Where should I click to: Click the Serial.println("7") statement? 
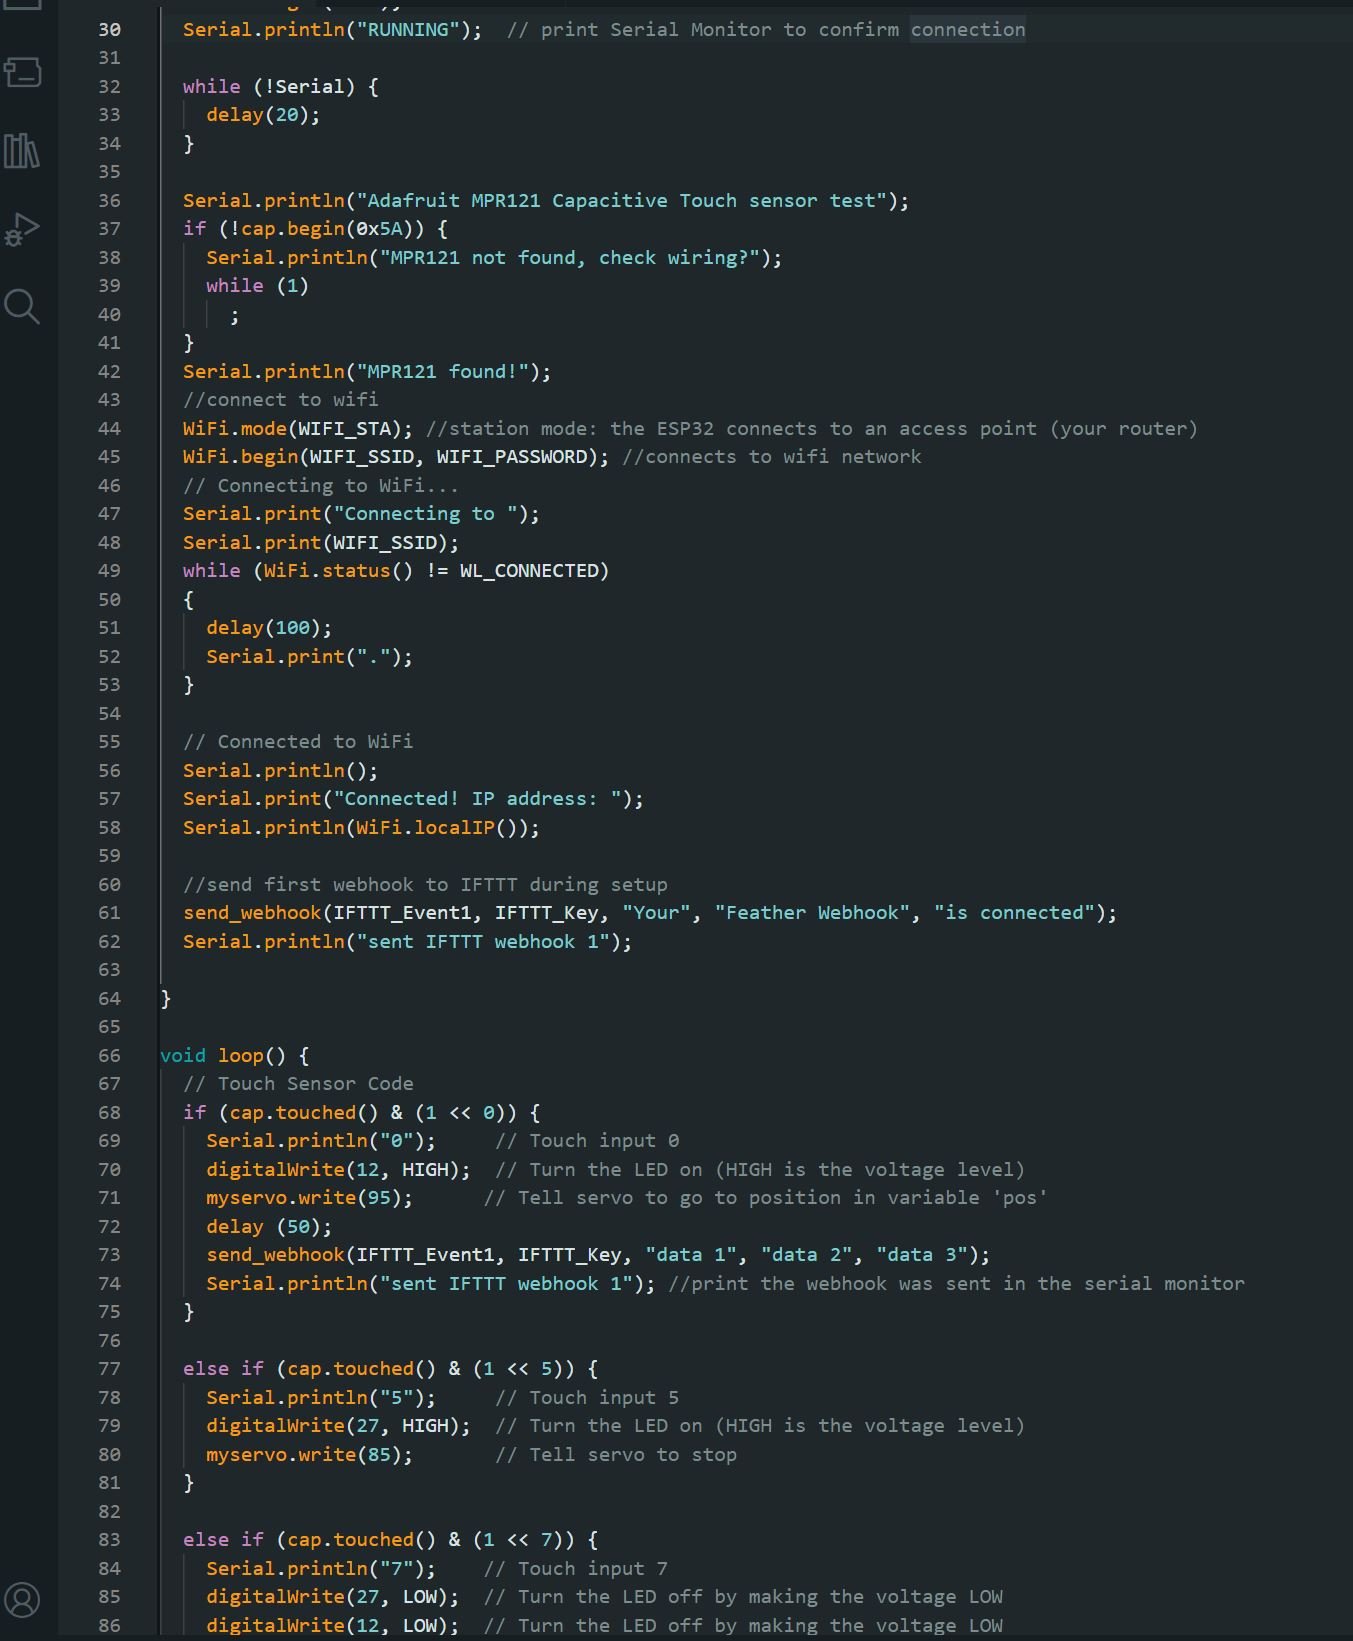(321, 1569)
